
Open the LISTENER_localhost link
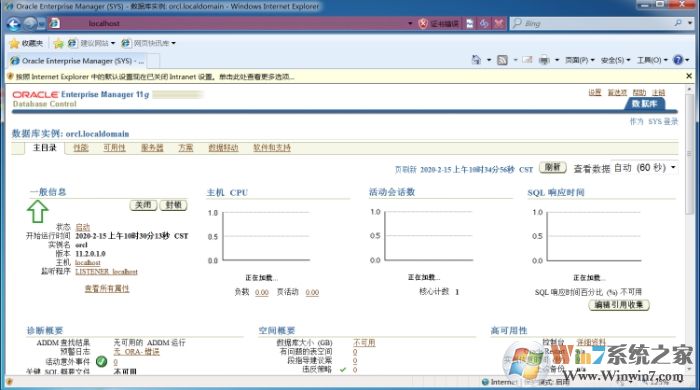click(106, 271)
